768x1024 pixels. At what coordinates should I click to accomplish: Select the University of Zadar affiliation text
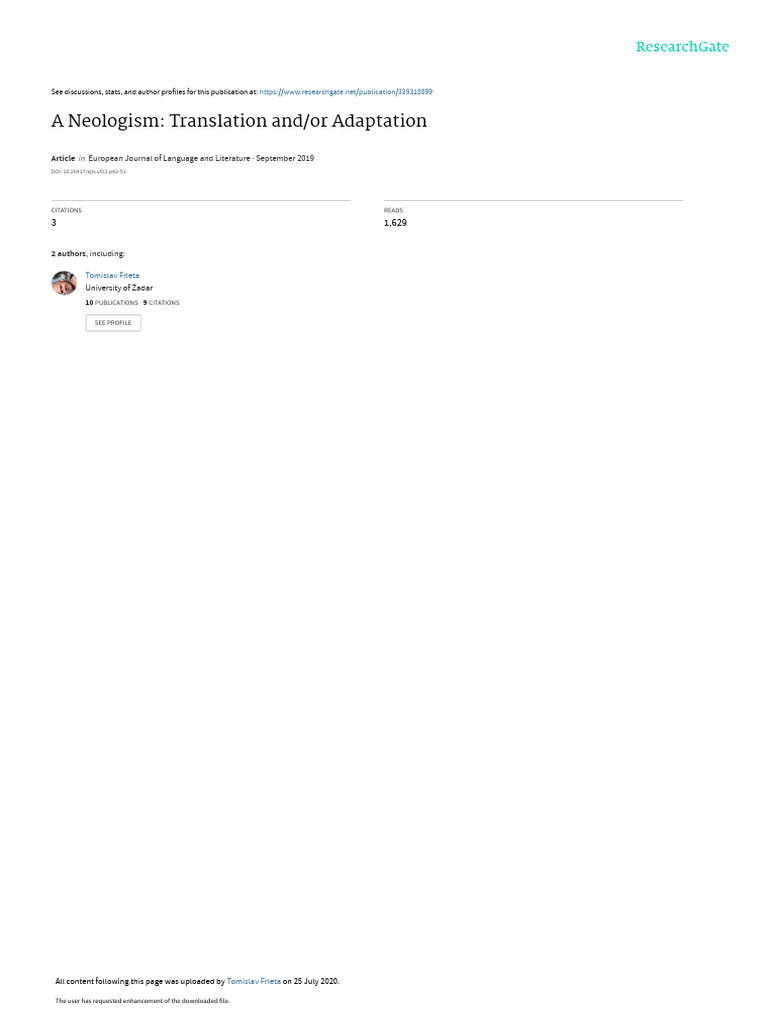click(x=119, y=288)
